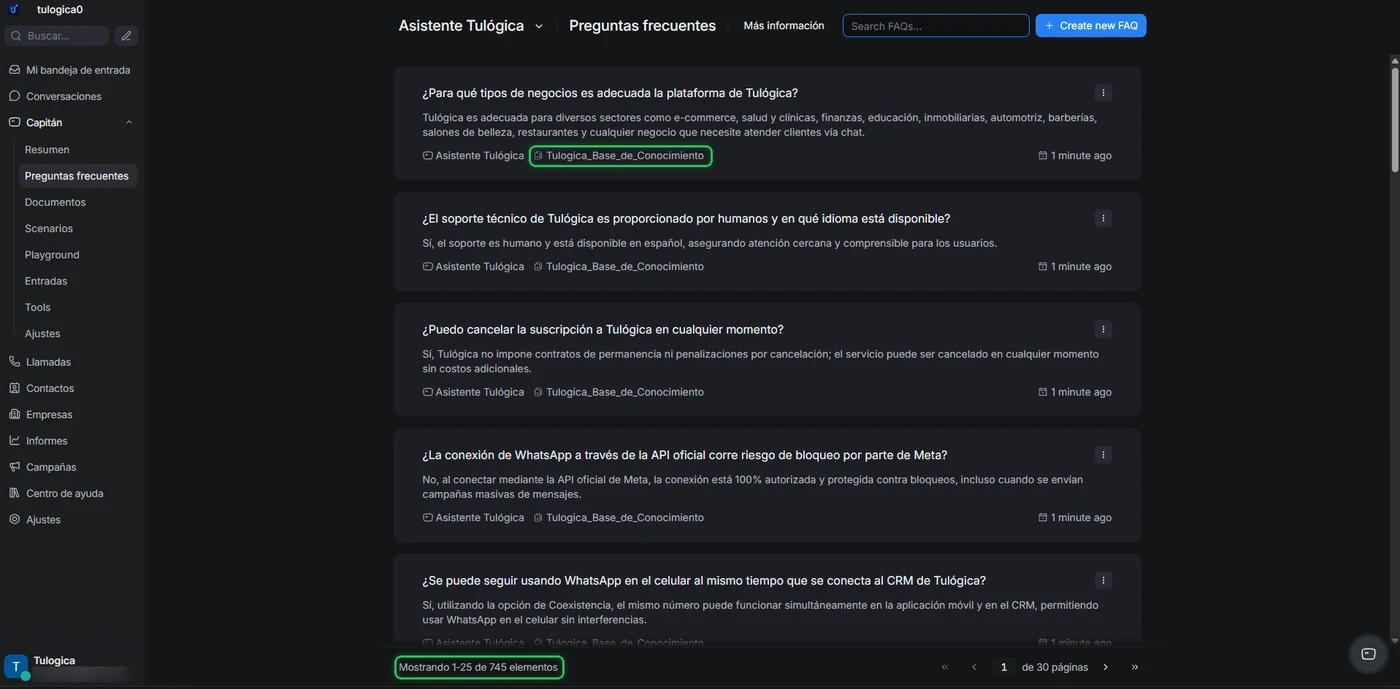Focus the Buscar search box in sidebar
Screen dimensions: 1400x689
pos(57,36)
